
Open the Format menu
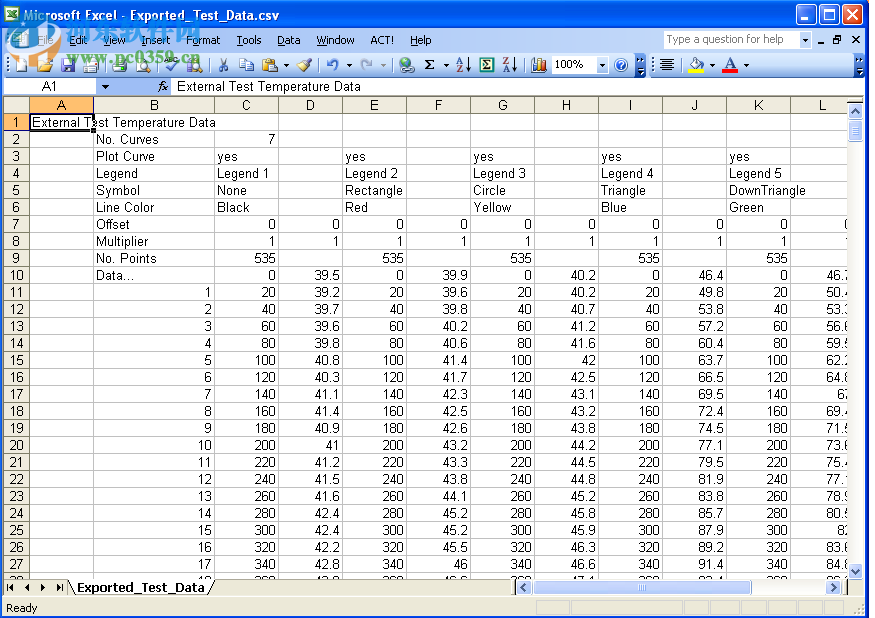(203, 40)
